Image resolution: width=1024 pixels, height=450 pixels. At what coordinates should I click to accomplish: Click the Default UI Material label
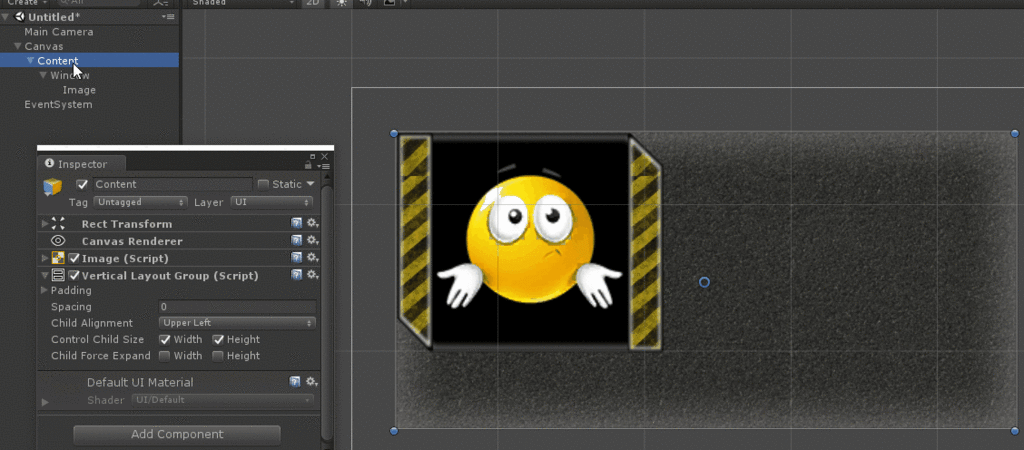coord(140,382)
